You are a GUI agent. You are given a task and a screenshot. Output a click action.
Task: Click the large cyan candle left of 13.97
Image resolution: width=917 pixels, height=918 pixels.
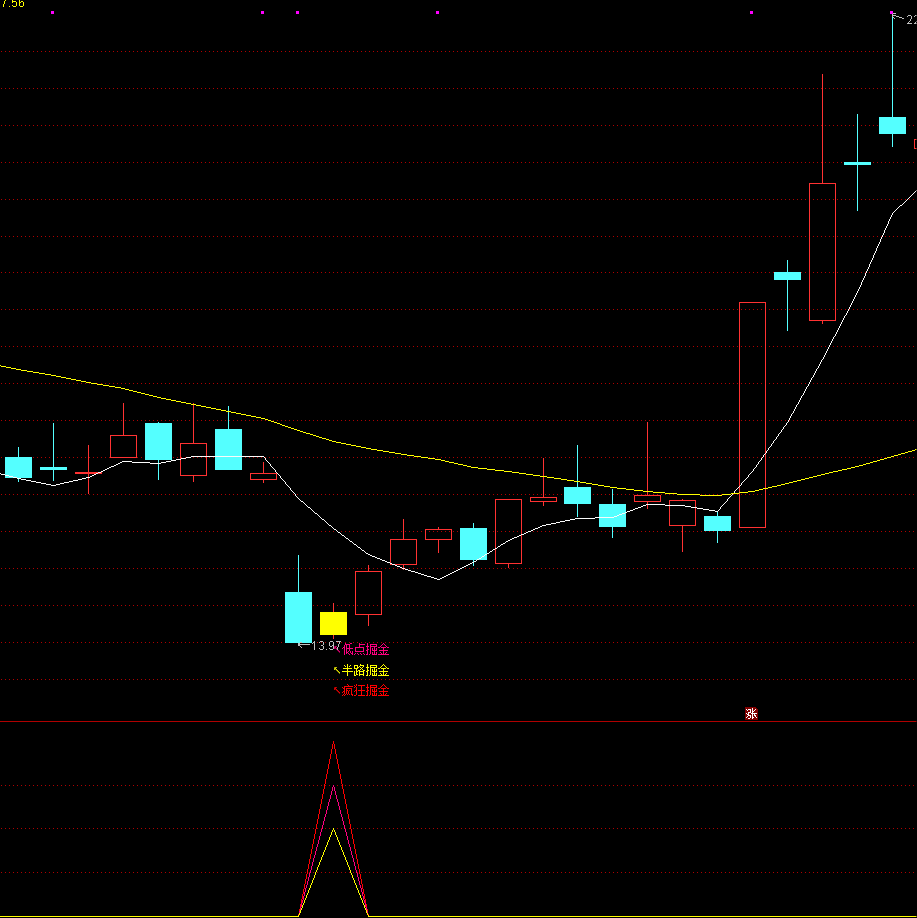[298, 617]
